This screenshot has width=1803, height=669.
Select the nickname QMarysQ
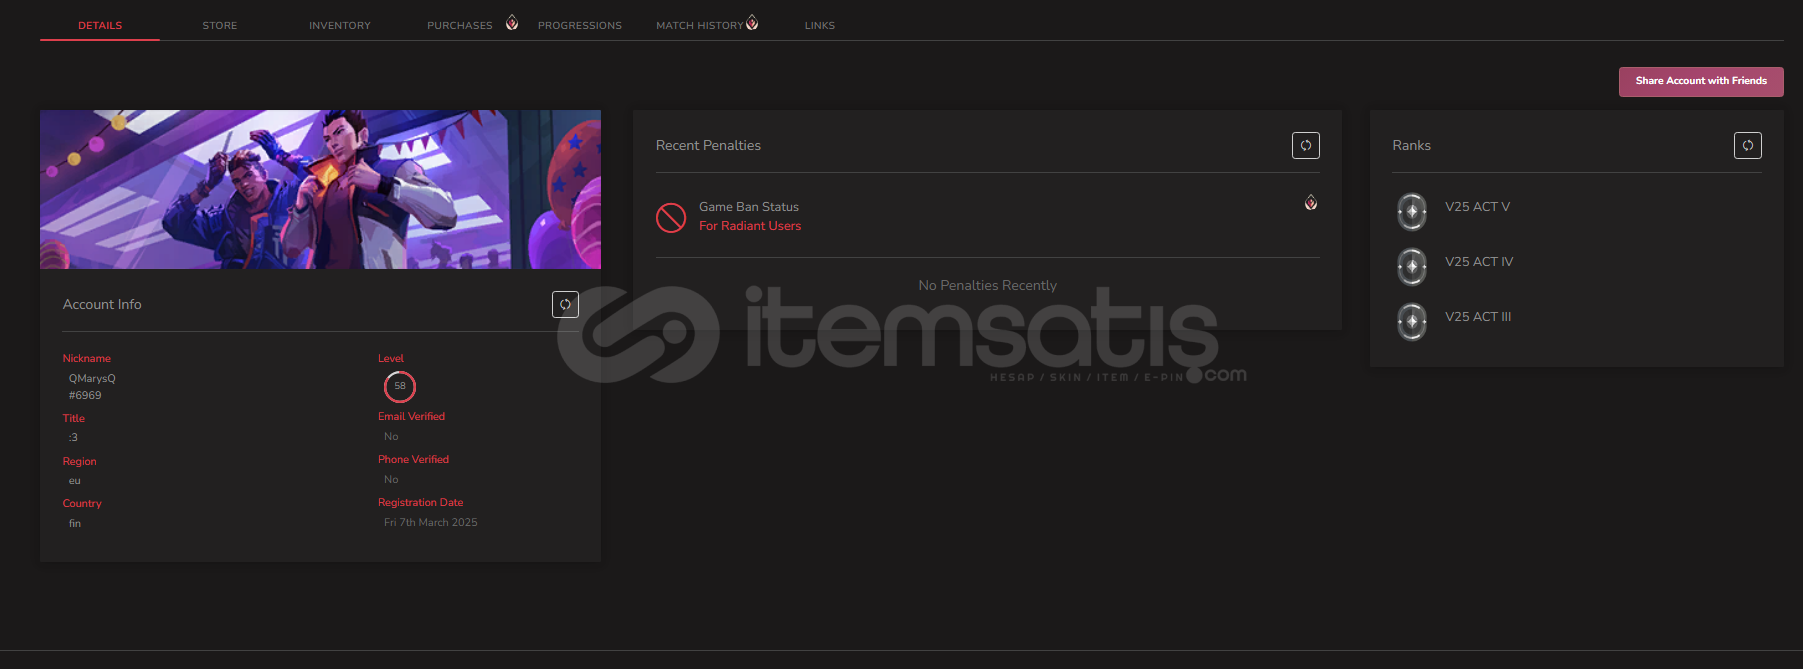click(92, 378)
